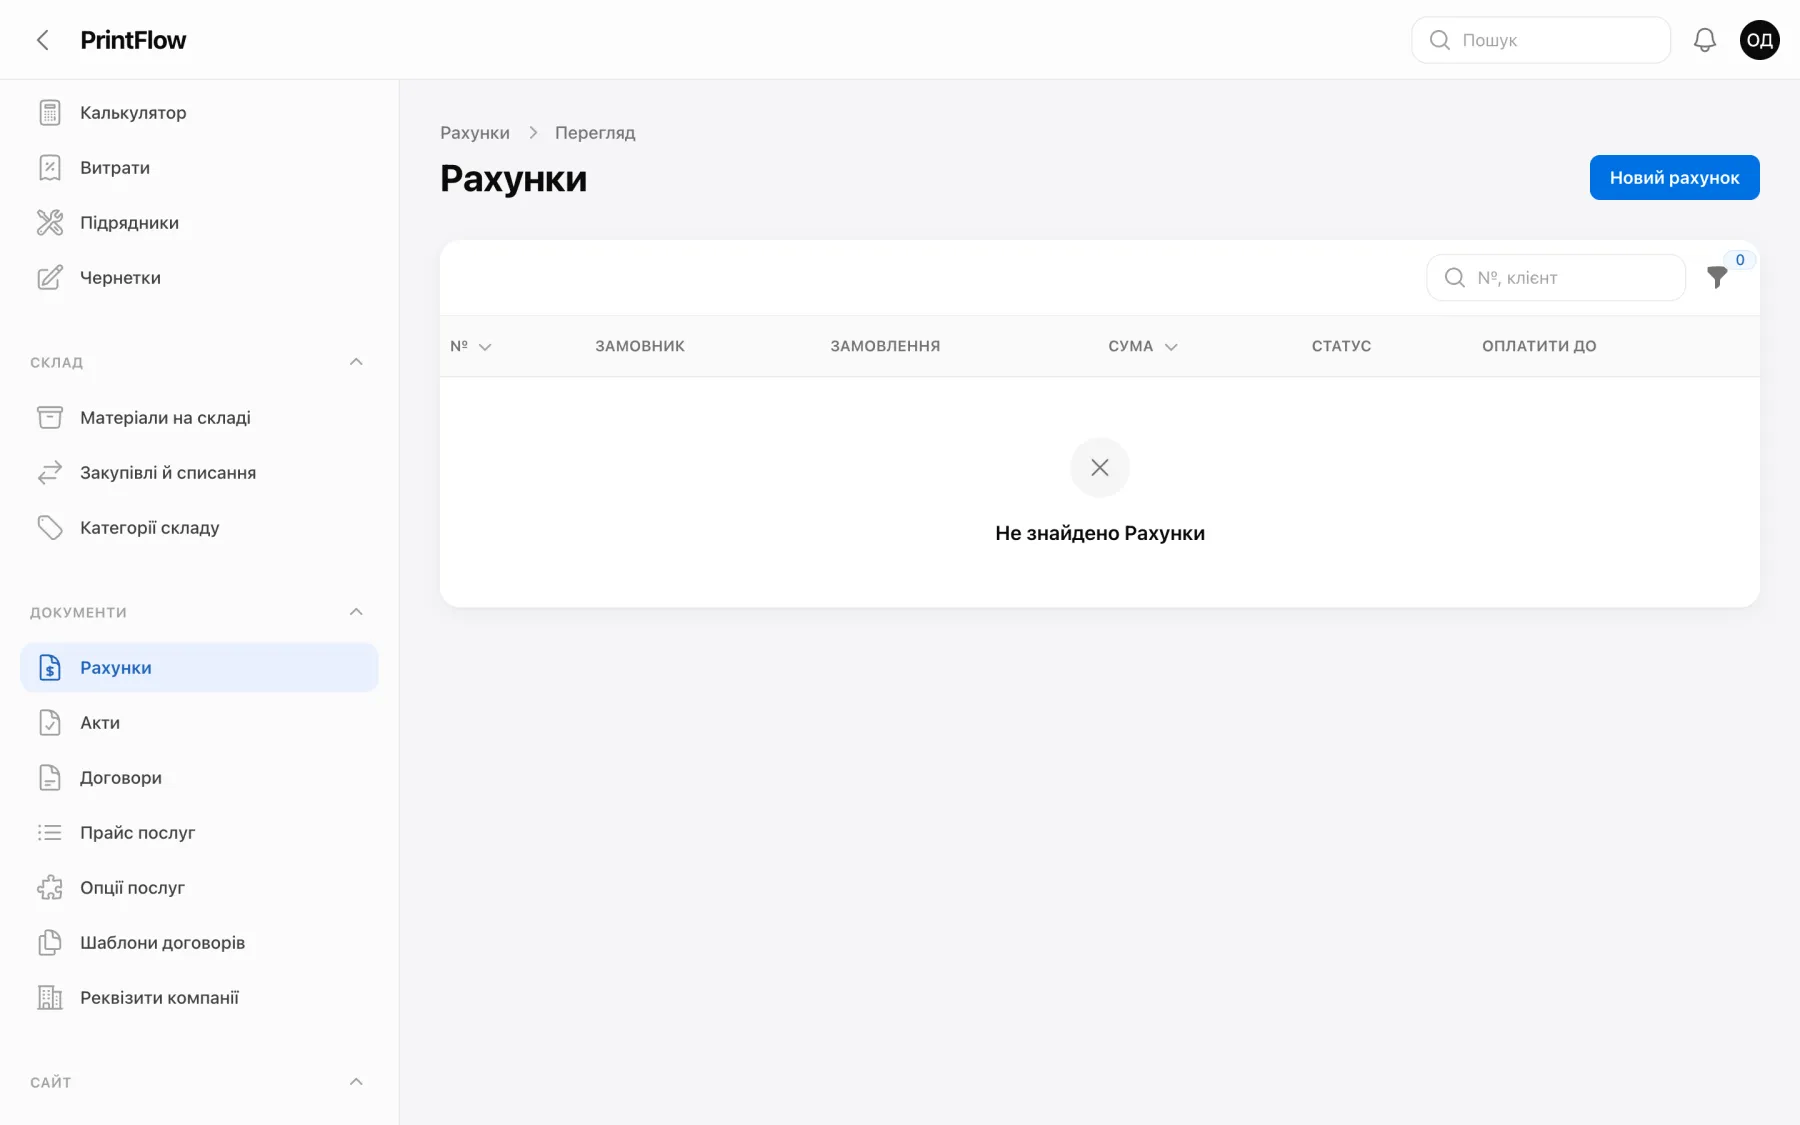Image resolution: width=1800 pixels, height=1125 pixels.
Task: Click the calculator icon in the sidebar
Action: [x=50, y=113]
